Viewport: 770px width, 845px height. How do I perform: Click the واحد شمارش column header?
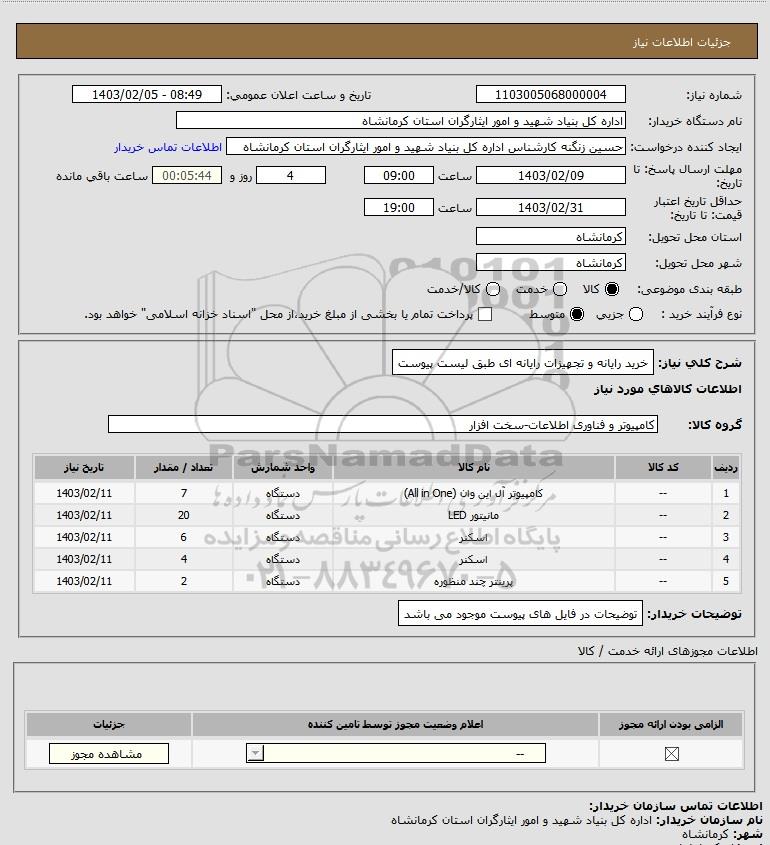(x=283, y=467)
